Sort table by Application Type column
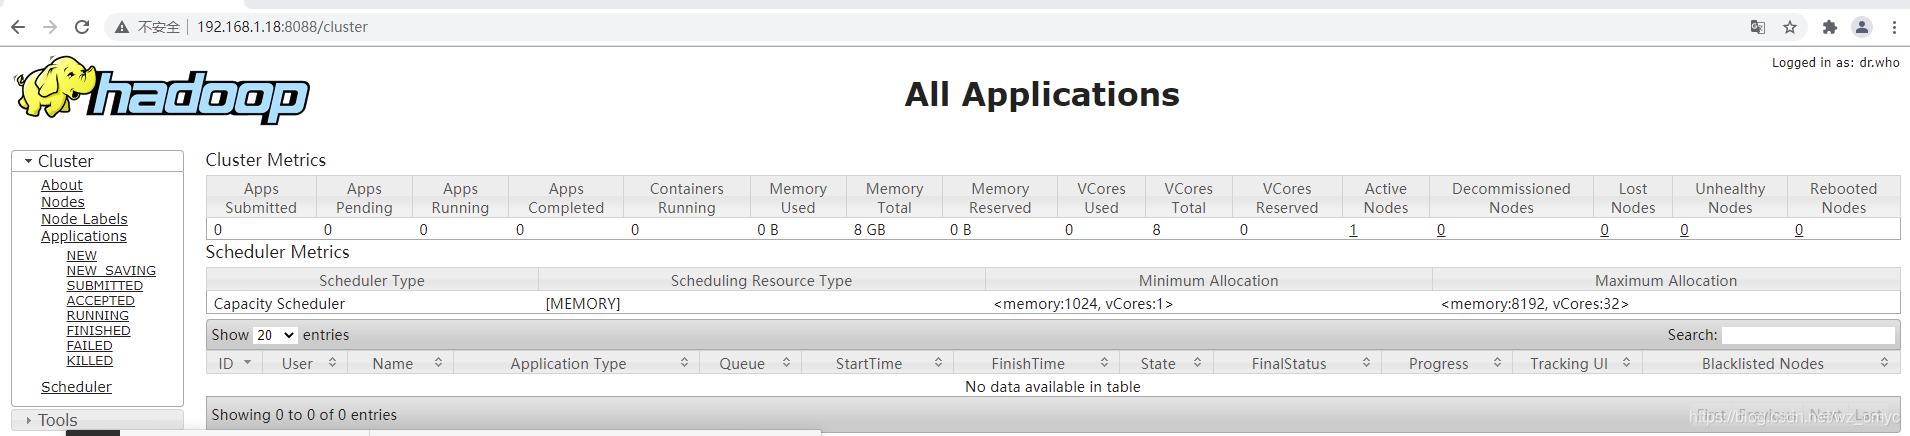The height and width of the screenshot is (436, 1910). (577, 363)
